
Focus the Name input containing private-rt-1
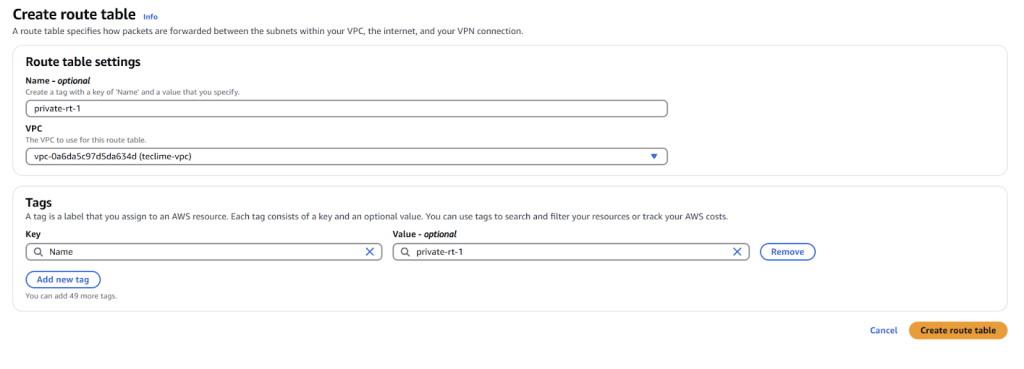(346, 108)
